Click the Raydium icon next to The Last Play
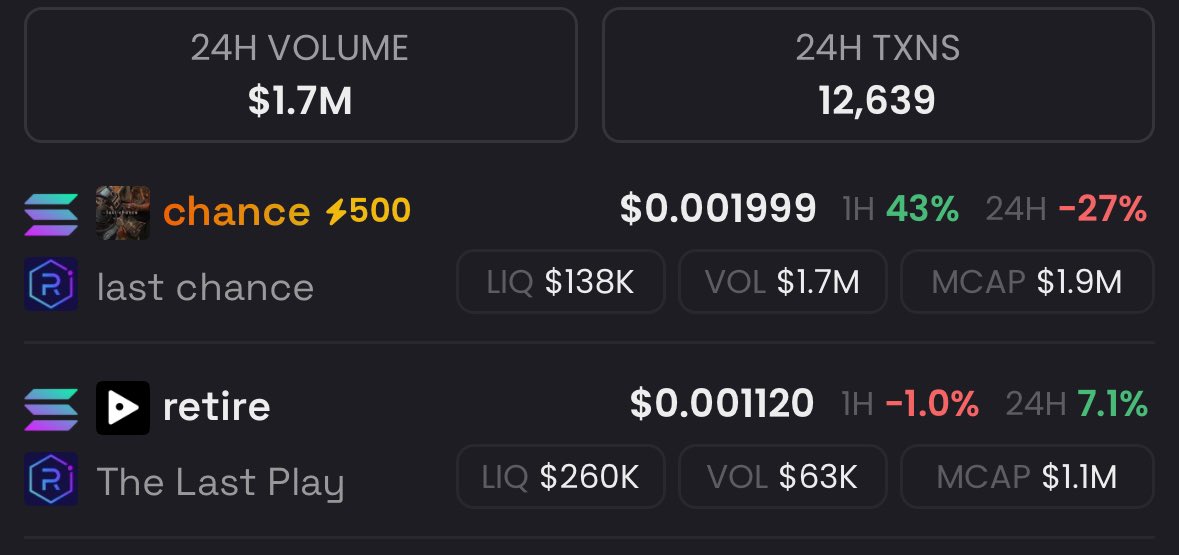This screenshot has width=1179, height=555. (x=51, y=479)
